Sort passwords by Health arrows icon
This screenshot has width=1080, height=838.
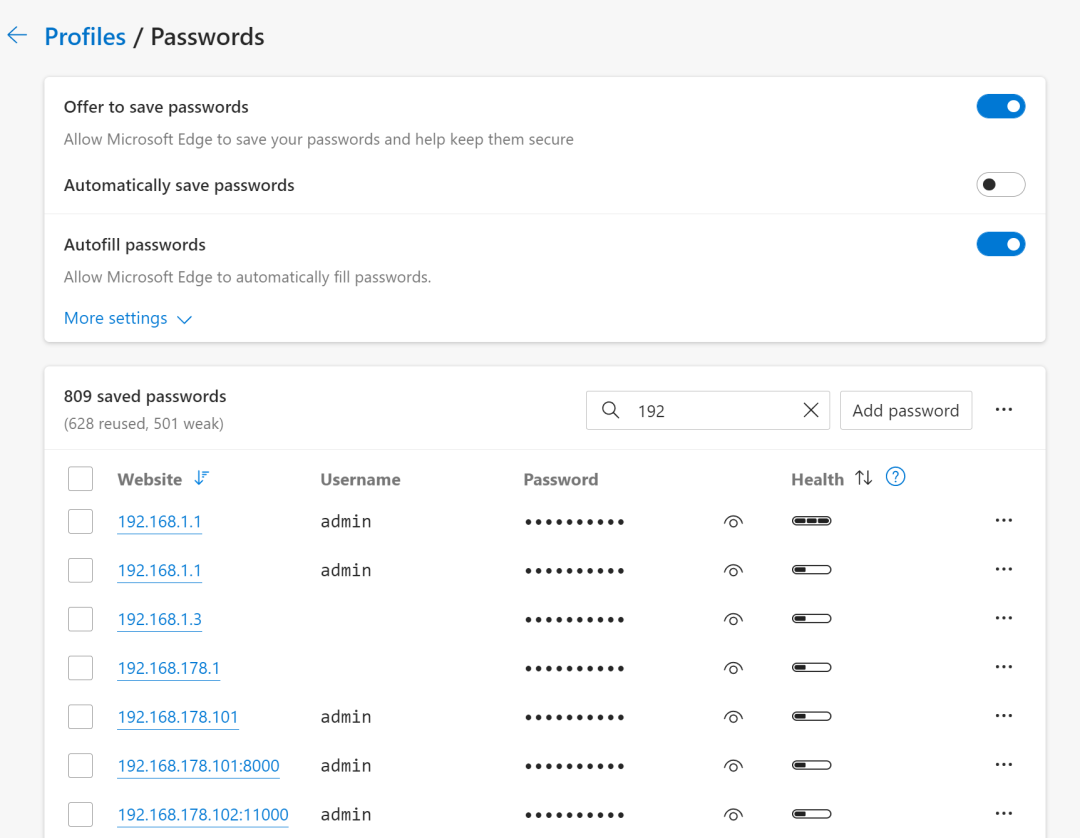(864, 478)
